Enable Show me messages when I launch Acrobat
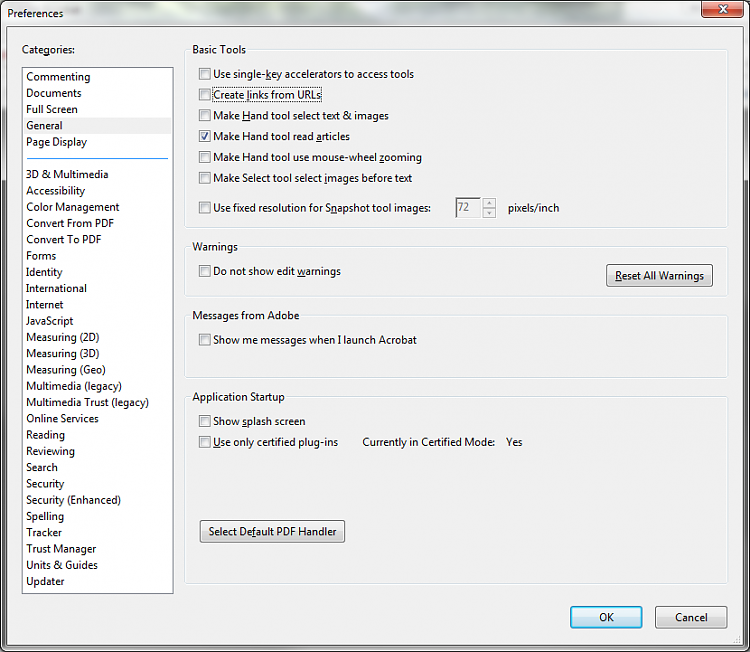Screen dimensions: 750x652 205,340
